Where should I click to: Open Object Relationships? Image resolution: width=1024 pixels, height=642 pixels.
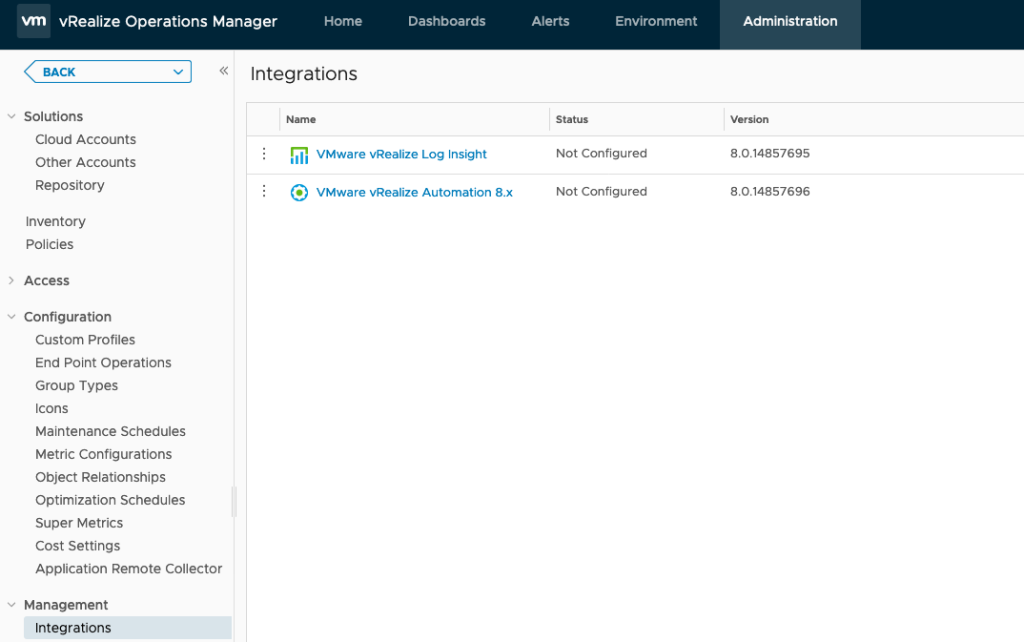101,477
